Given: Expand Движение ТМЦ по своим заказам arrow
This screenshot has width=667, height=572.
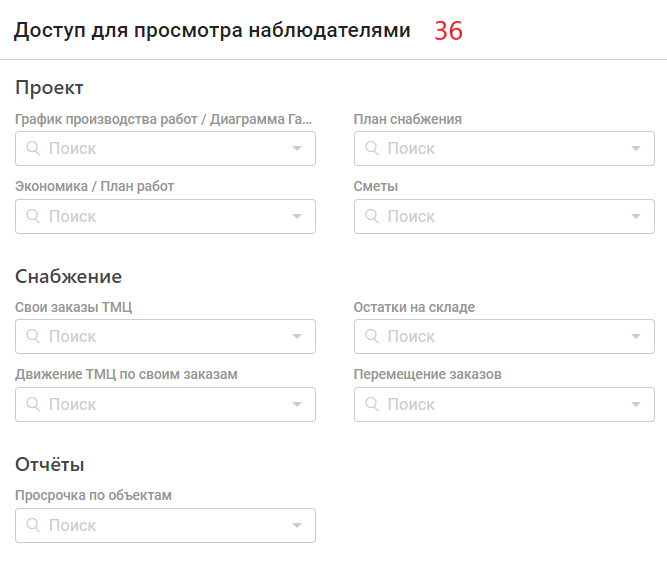Looking at the screenshot, I should pos(297,404).
